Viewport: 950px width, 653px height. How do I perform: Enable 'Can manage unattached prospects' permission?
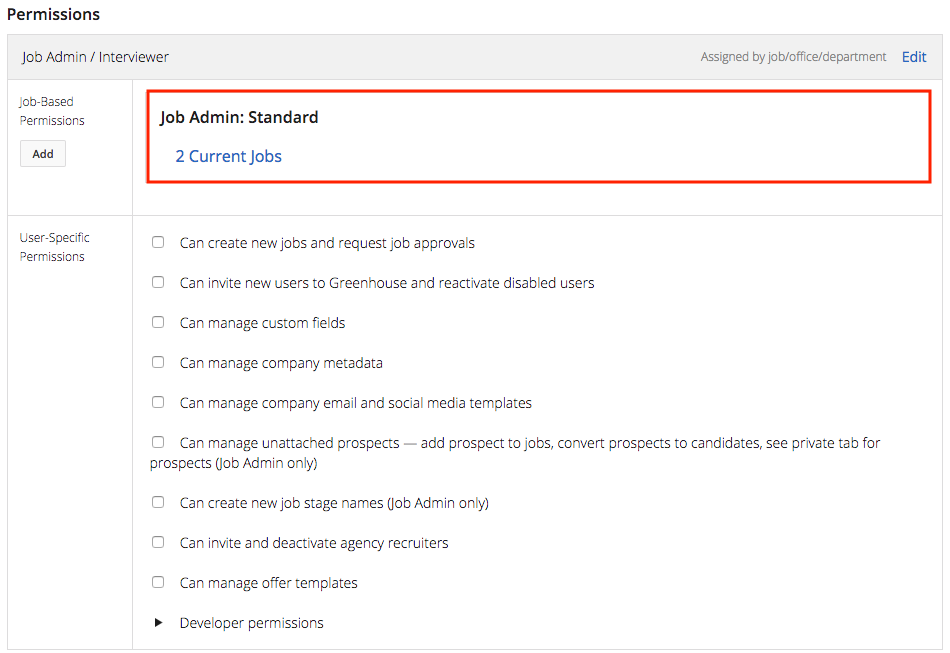click(x=158, y=441)
